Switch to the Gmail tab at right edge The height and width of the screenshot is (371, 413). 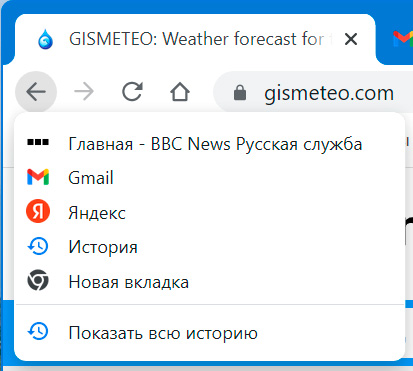click(x=403, y=39)
